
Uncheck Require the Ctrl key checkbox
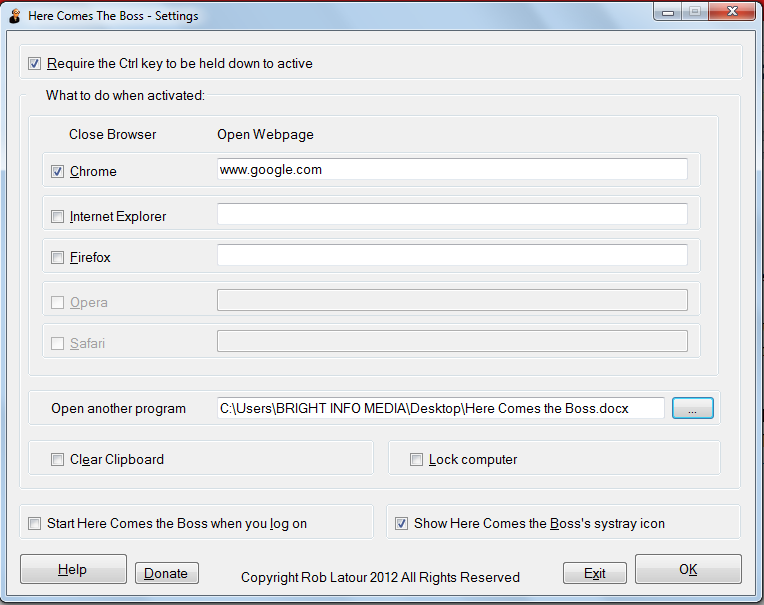pyautogui.click(x=34, y=63)
